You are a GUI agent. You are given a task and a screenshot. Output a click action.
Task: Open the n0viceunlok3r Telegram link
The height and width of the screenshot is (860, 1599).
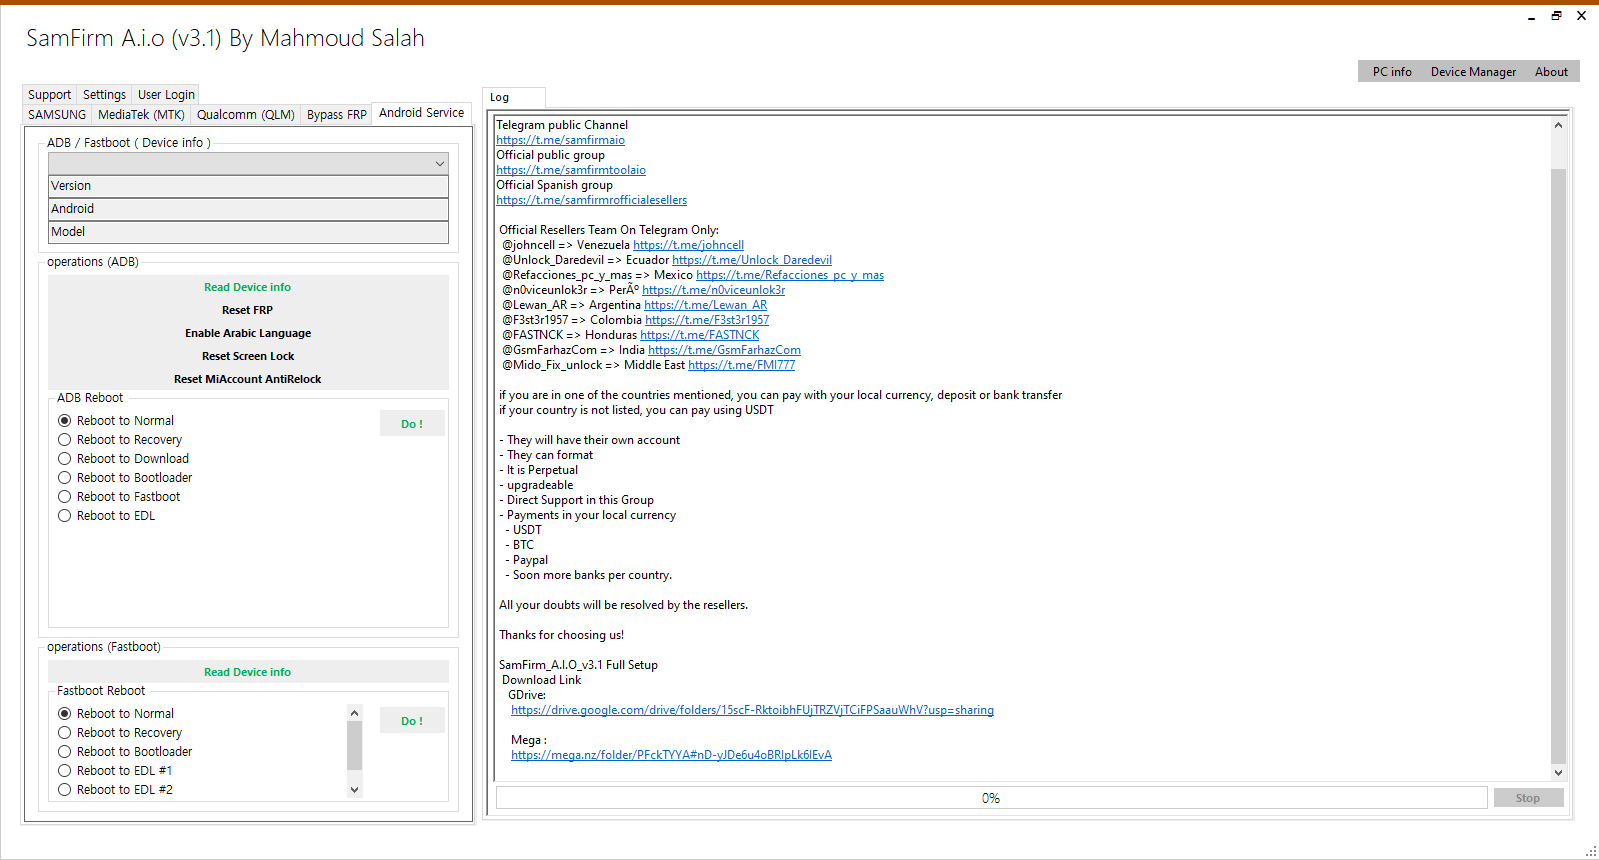713,290
